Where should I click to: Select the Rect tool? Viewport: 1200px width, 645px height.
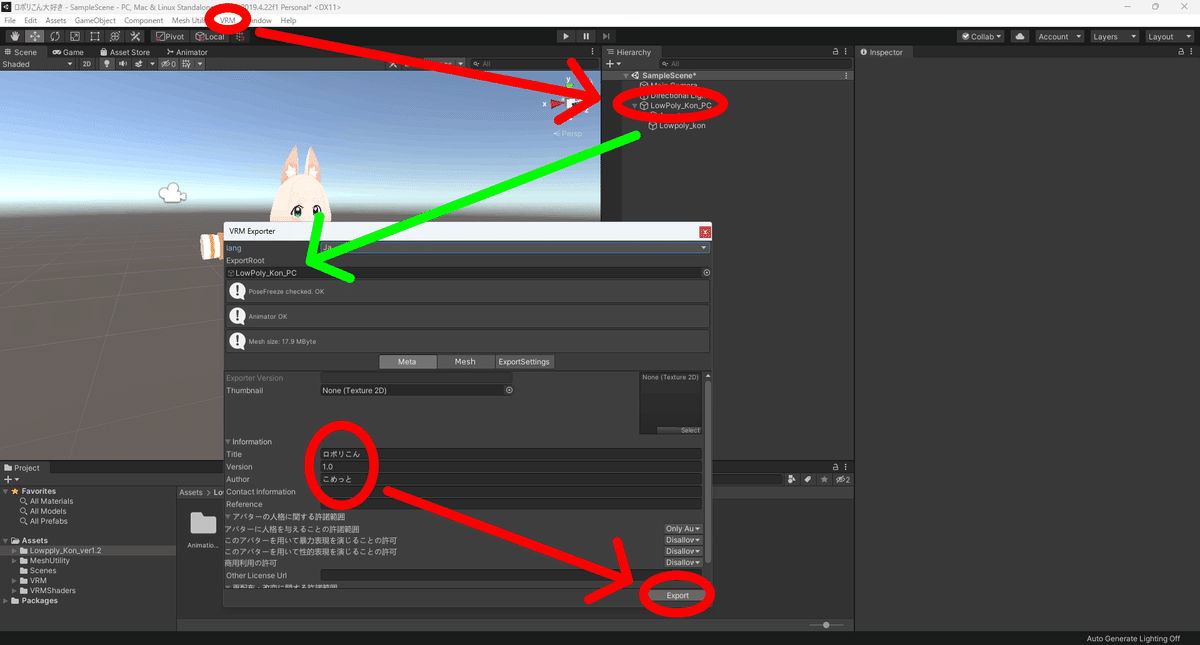[x=94, y=36]
